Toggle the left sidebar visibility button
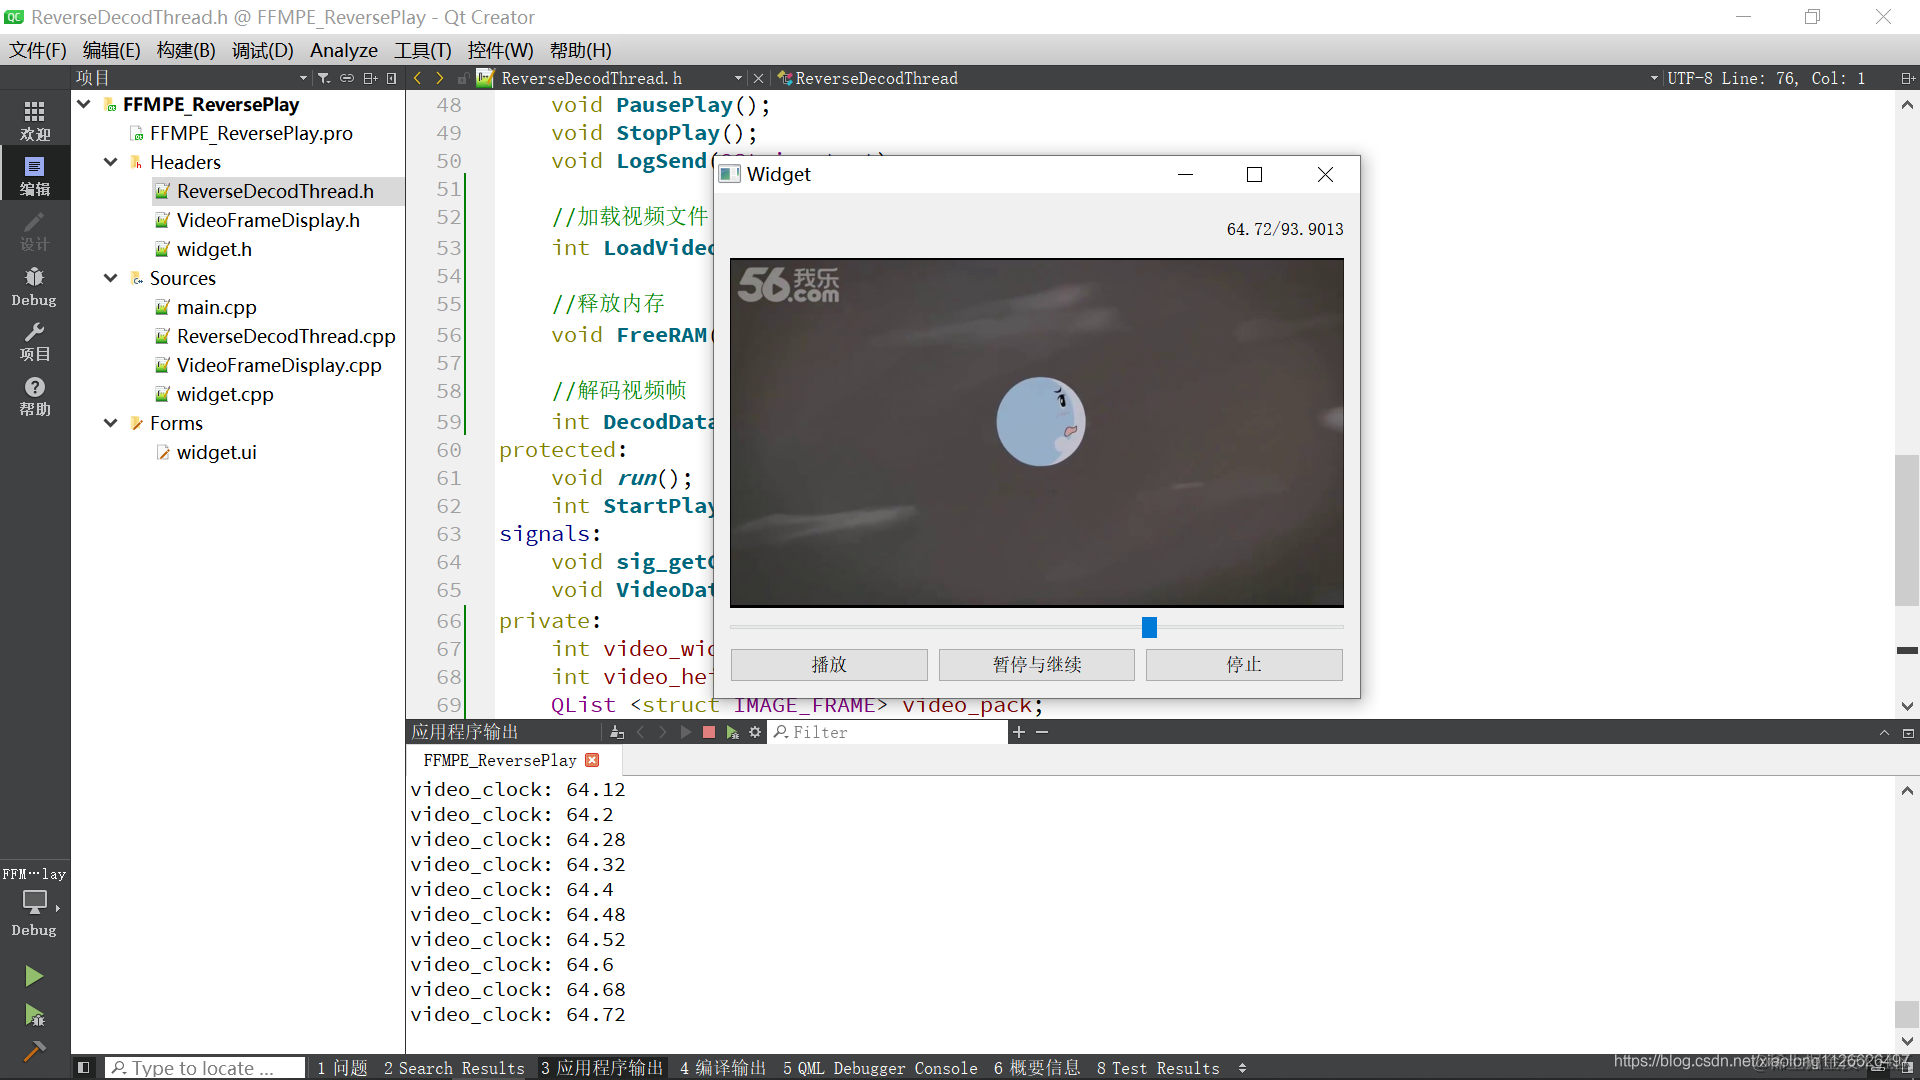 click(x=84, y=1068)
